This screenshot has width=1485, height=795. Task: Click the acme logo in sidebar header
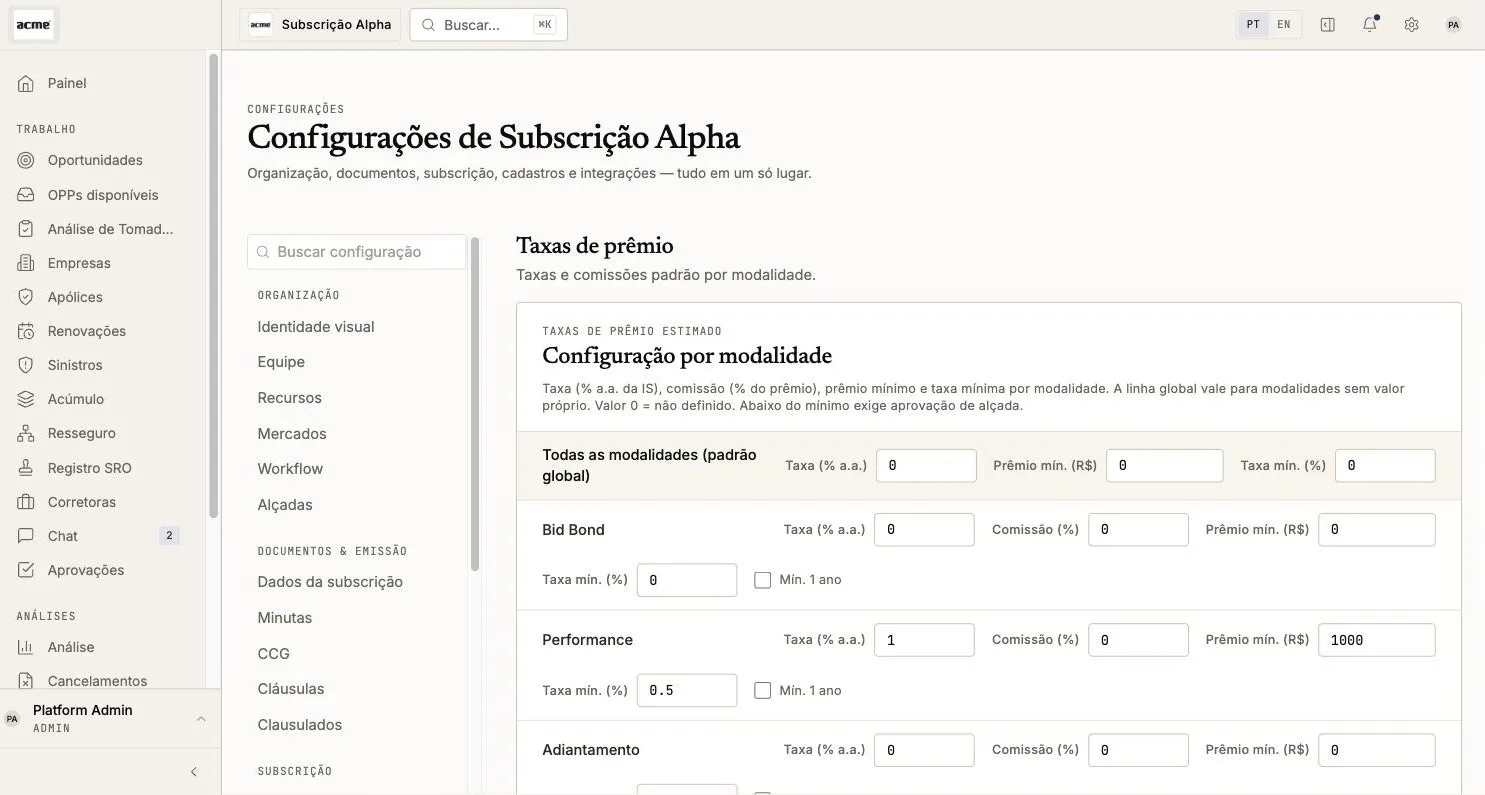point(34,25)
